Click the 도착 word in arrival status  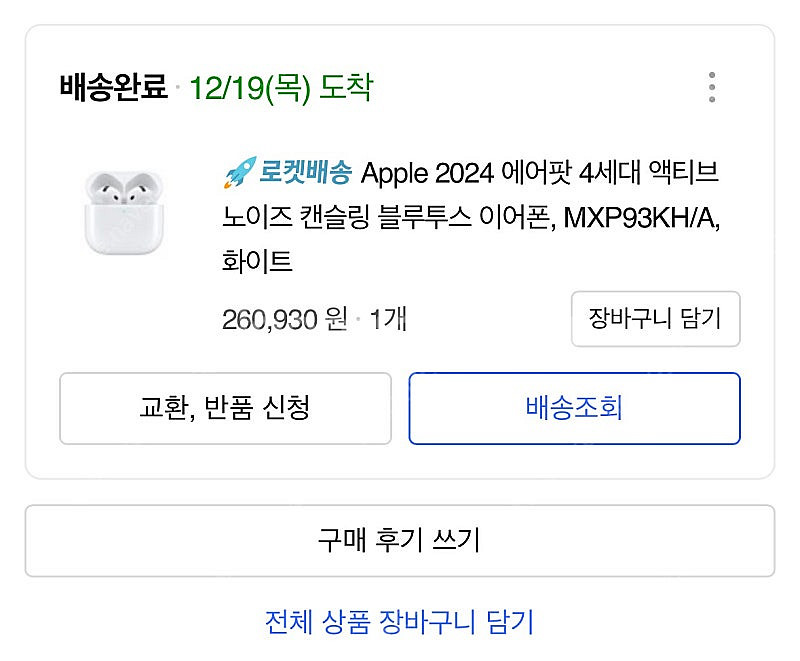tap(346, 87)
